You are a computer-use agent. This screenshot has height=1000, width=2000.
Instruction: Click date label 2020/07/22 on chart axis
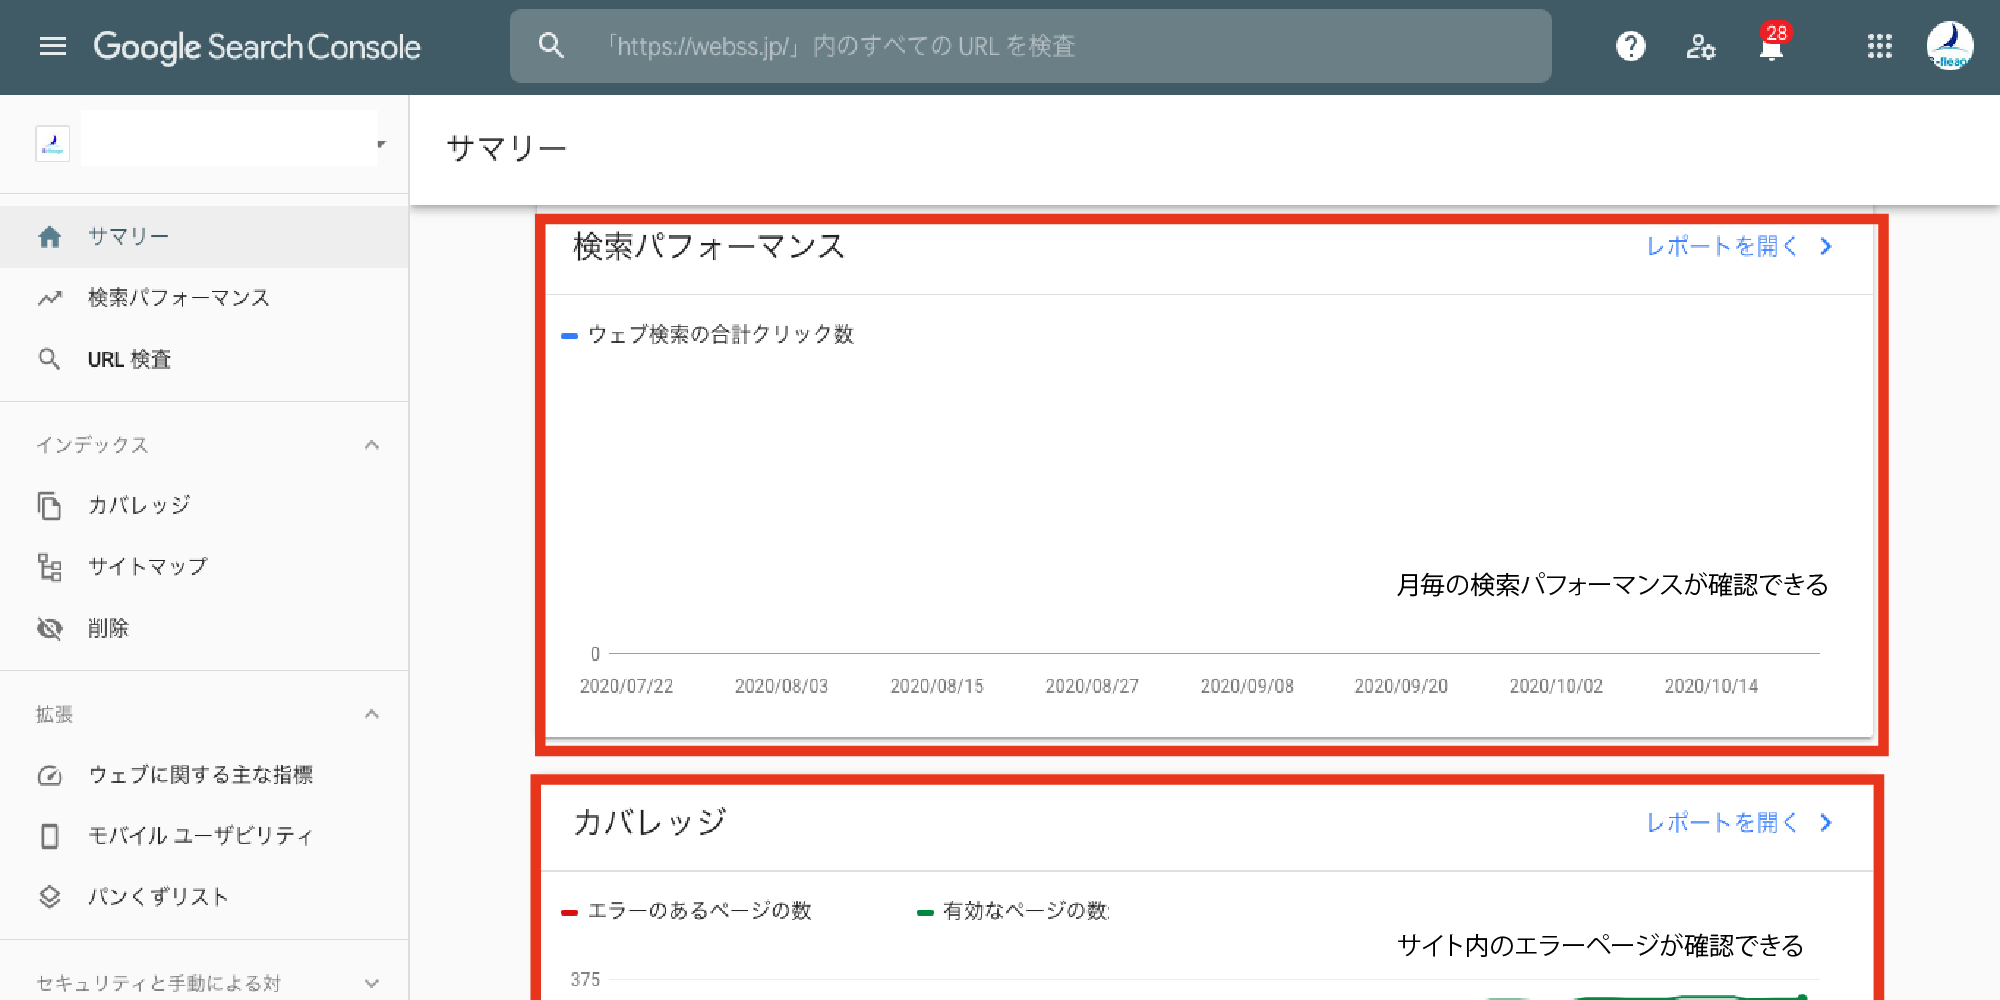(626, 686)
